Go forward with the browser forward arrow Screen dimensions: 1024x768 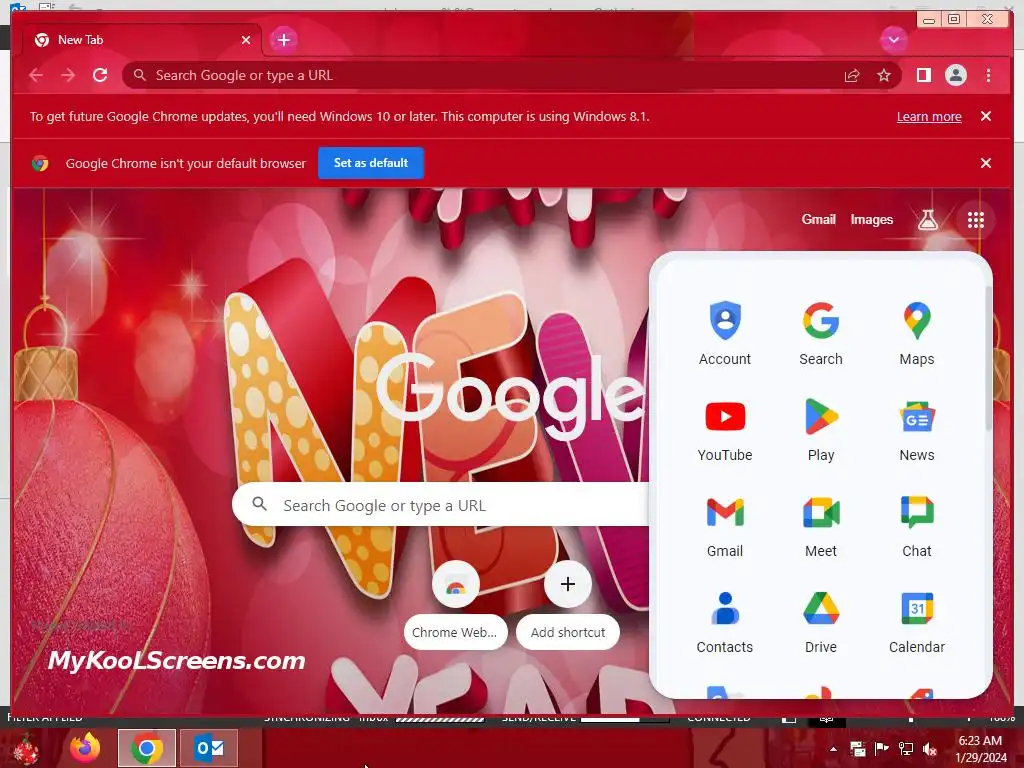coord(68,76)
